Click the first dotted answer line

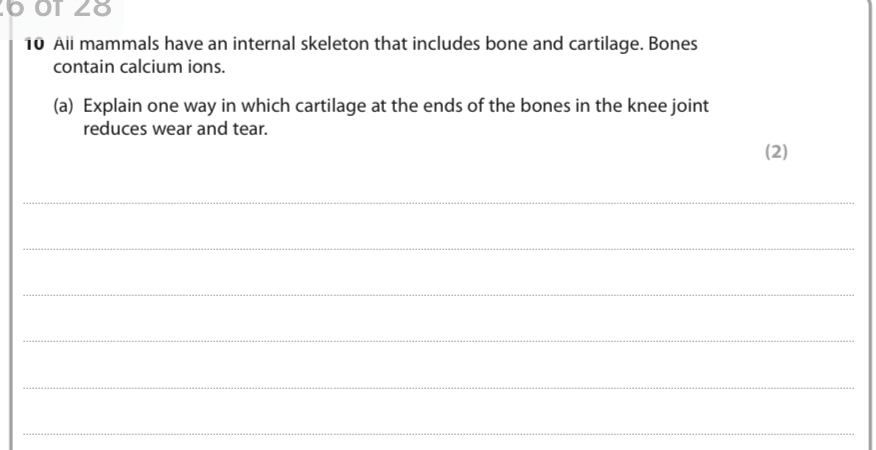(439, 203)
